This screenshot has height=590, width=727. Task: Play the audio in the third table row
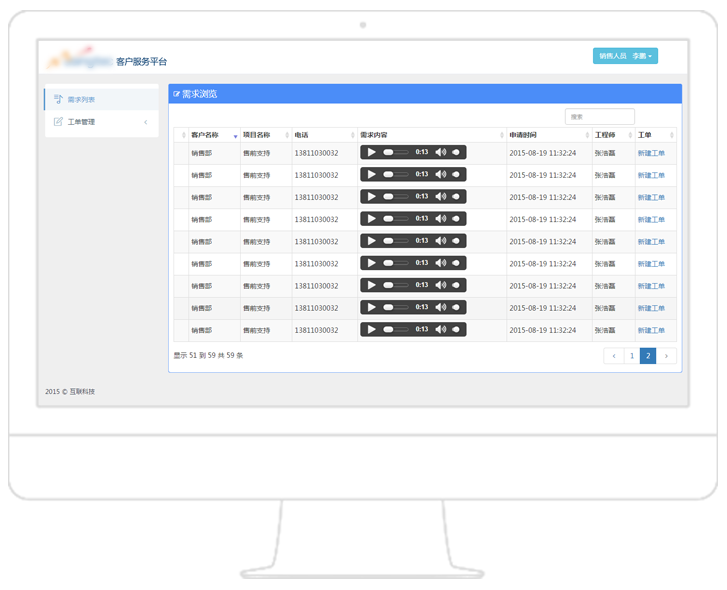[x=371, y=197]
